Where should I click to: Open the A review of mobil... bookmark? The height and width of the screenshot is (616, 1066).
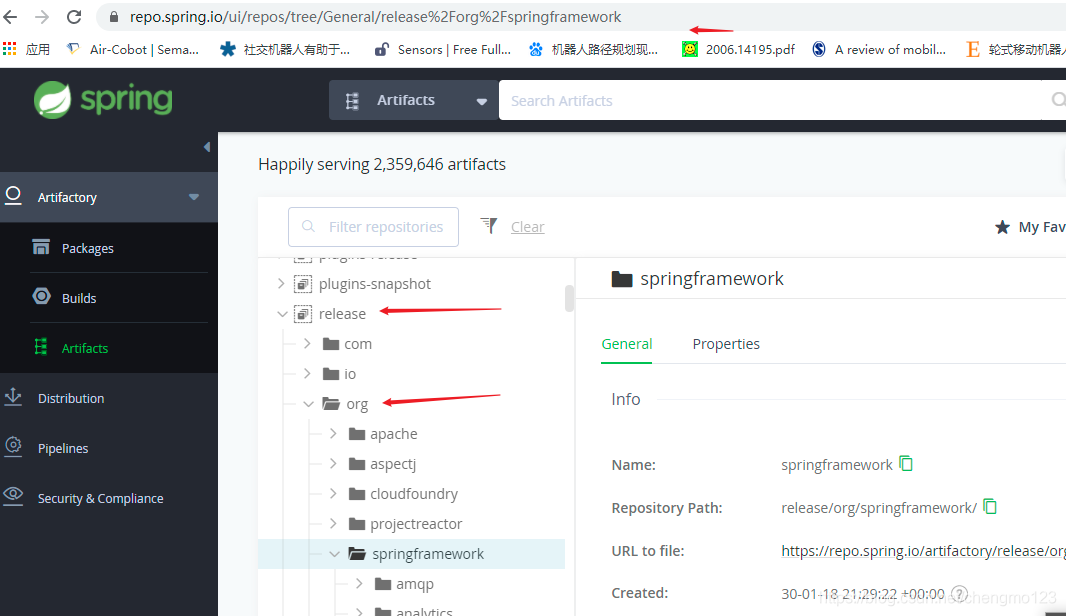(878, 49)
